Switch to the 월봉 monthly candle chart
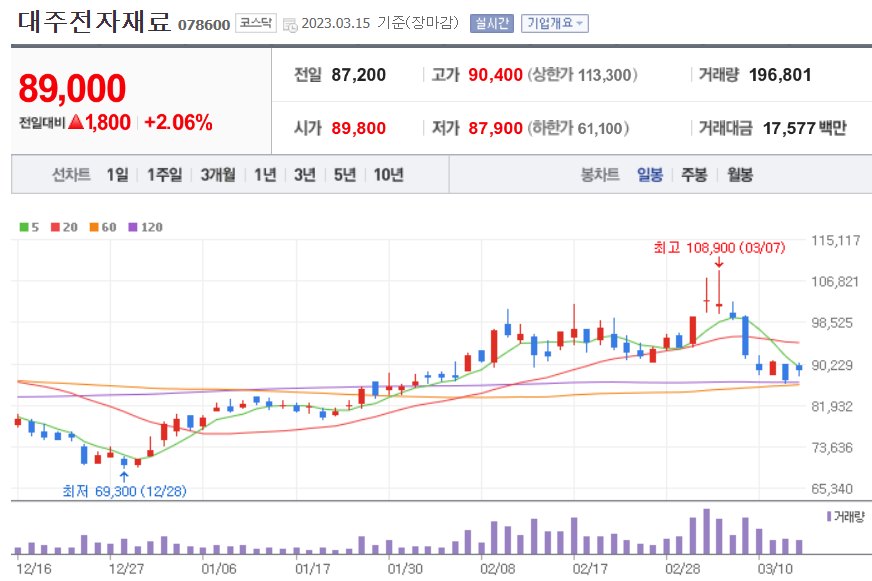872x581 pixels. tap(740, 175)
